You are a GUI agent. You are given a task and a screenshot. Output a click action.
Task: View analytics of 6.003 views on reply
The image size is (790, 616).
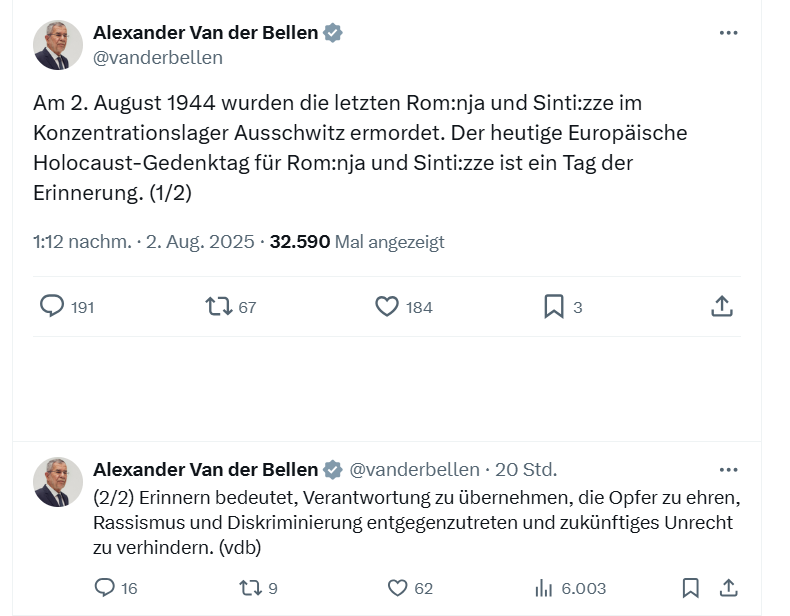pos(545,587)
